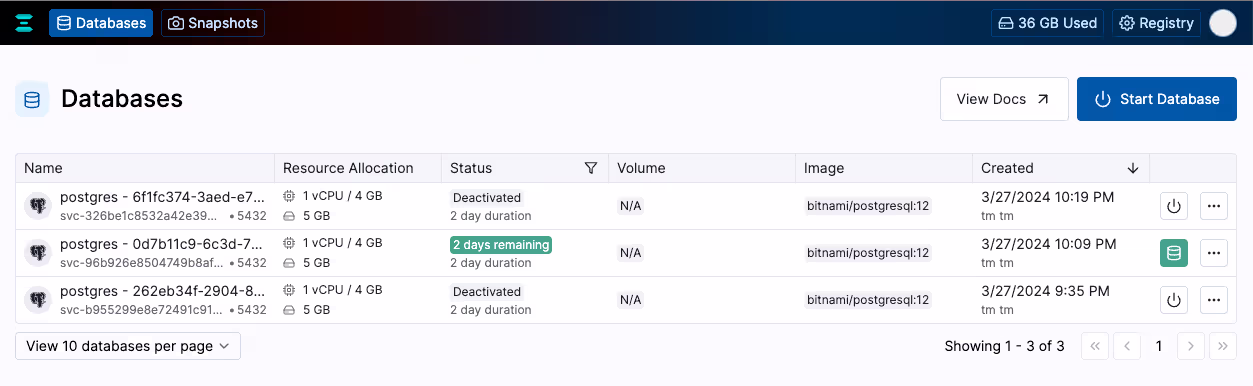The image size is (1253, 386).
Task: Open the Registry settings
Action: point(1156,23)
